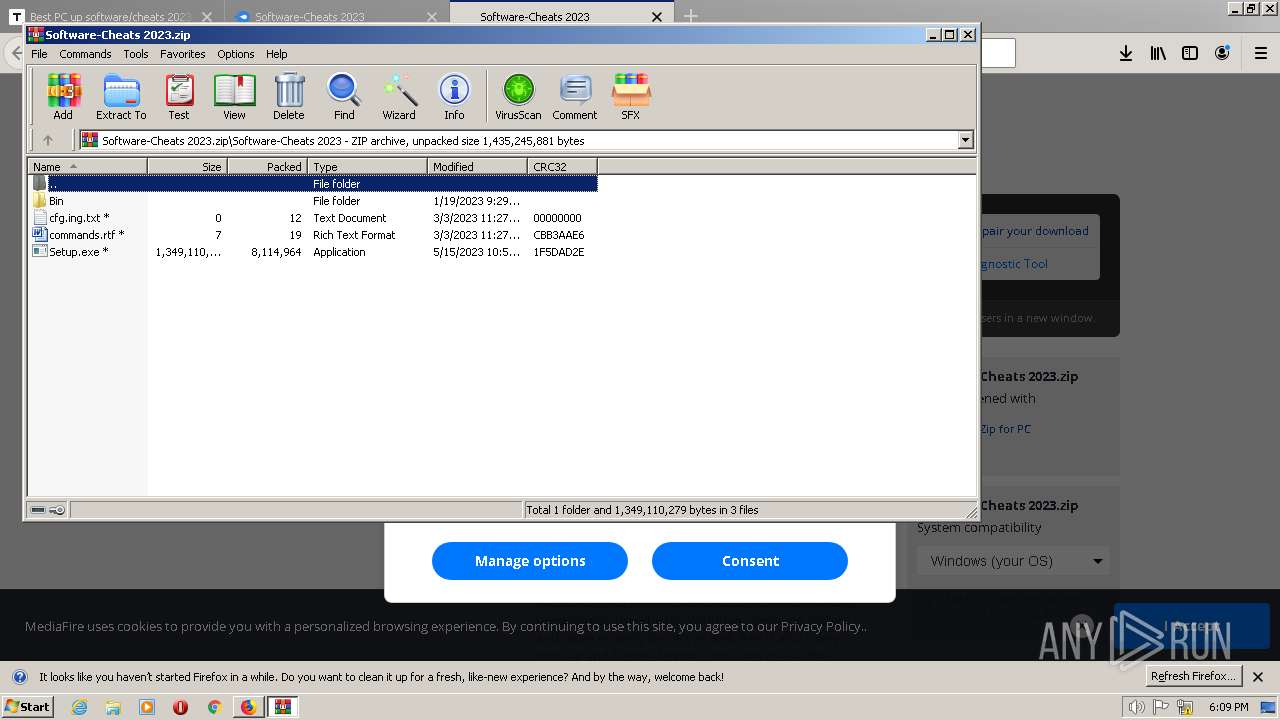Open the Find magnifier tool

[344, 97]
